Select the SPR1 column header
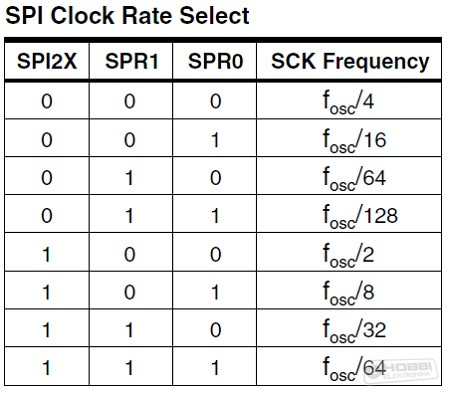 [x=131, y=61]
